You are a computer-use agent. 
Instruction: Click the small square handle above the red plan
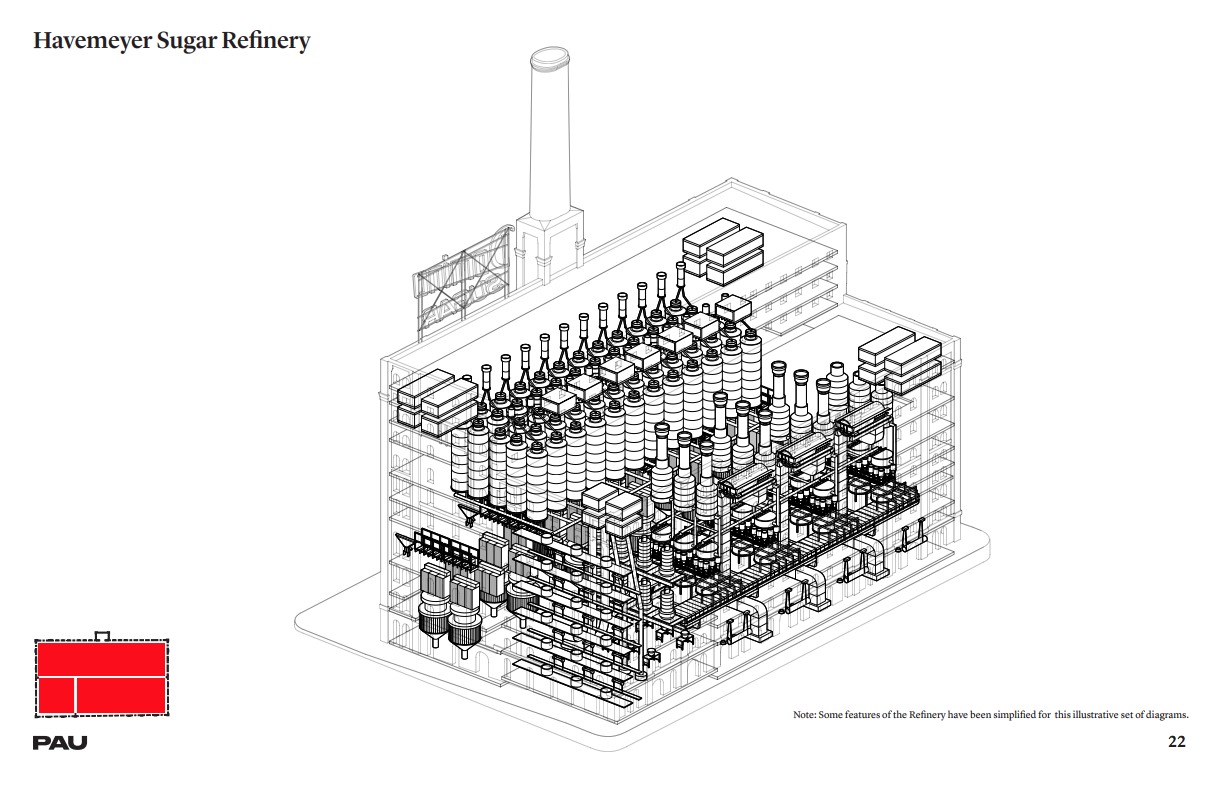coord(100,636)
